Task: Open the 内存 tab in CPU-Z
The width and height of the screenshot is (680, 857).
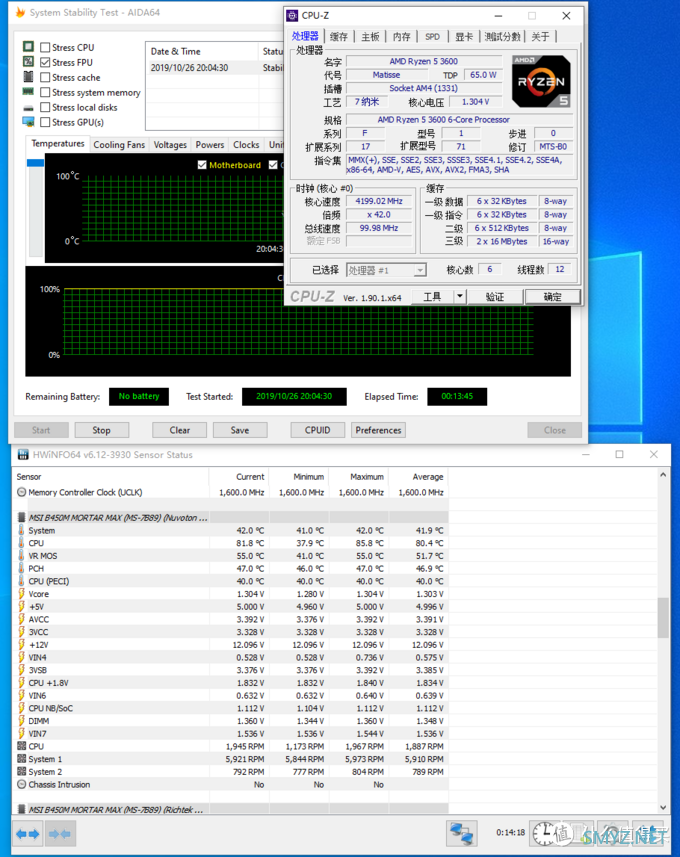Action: [x=401, y=37]
